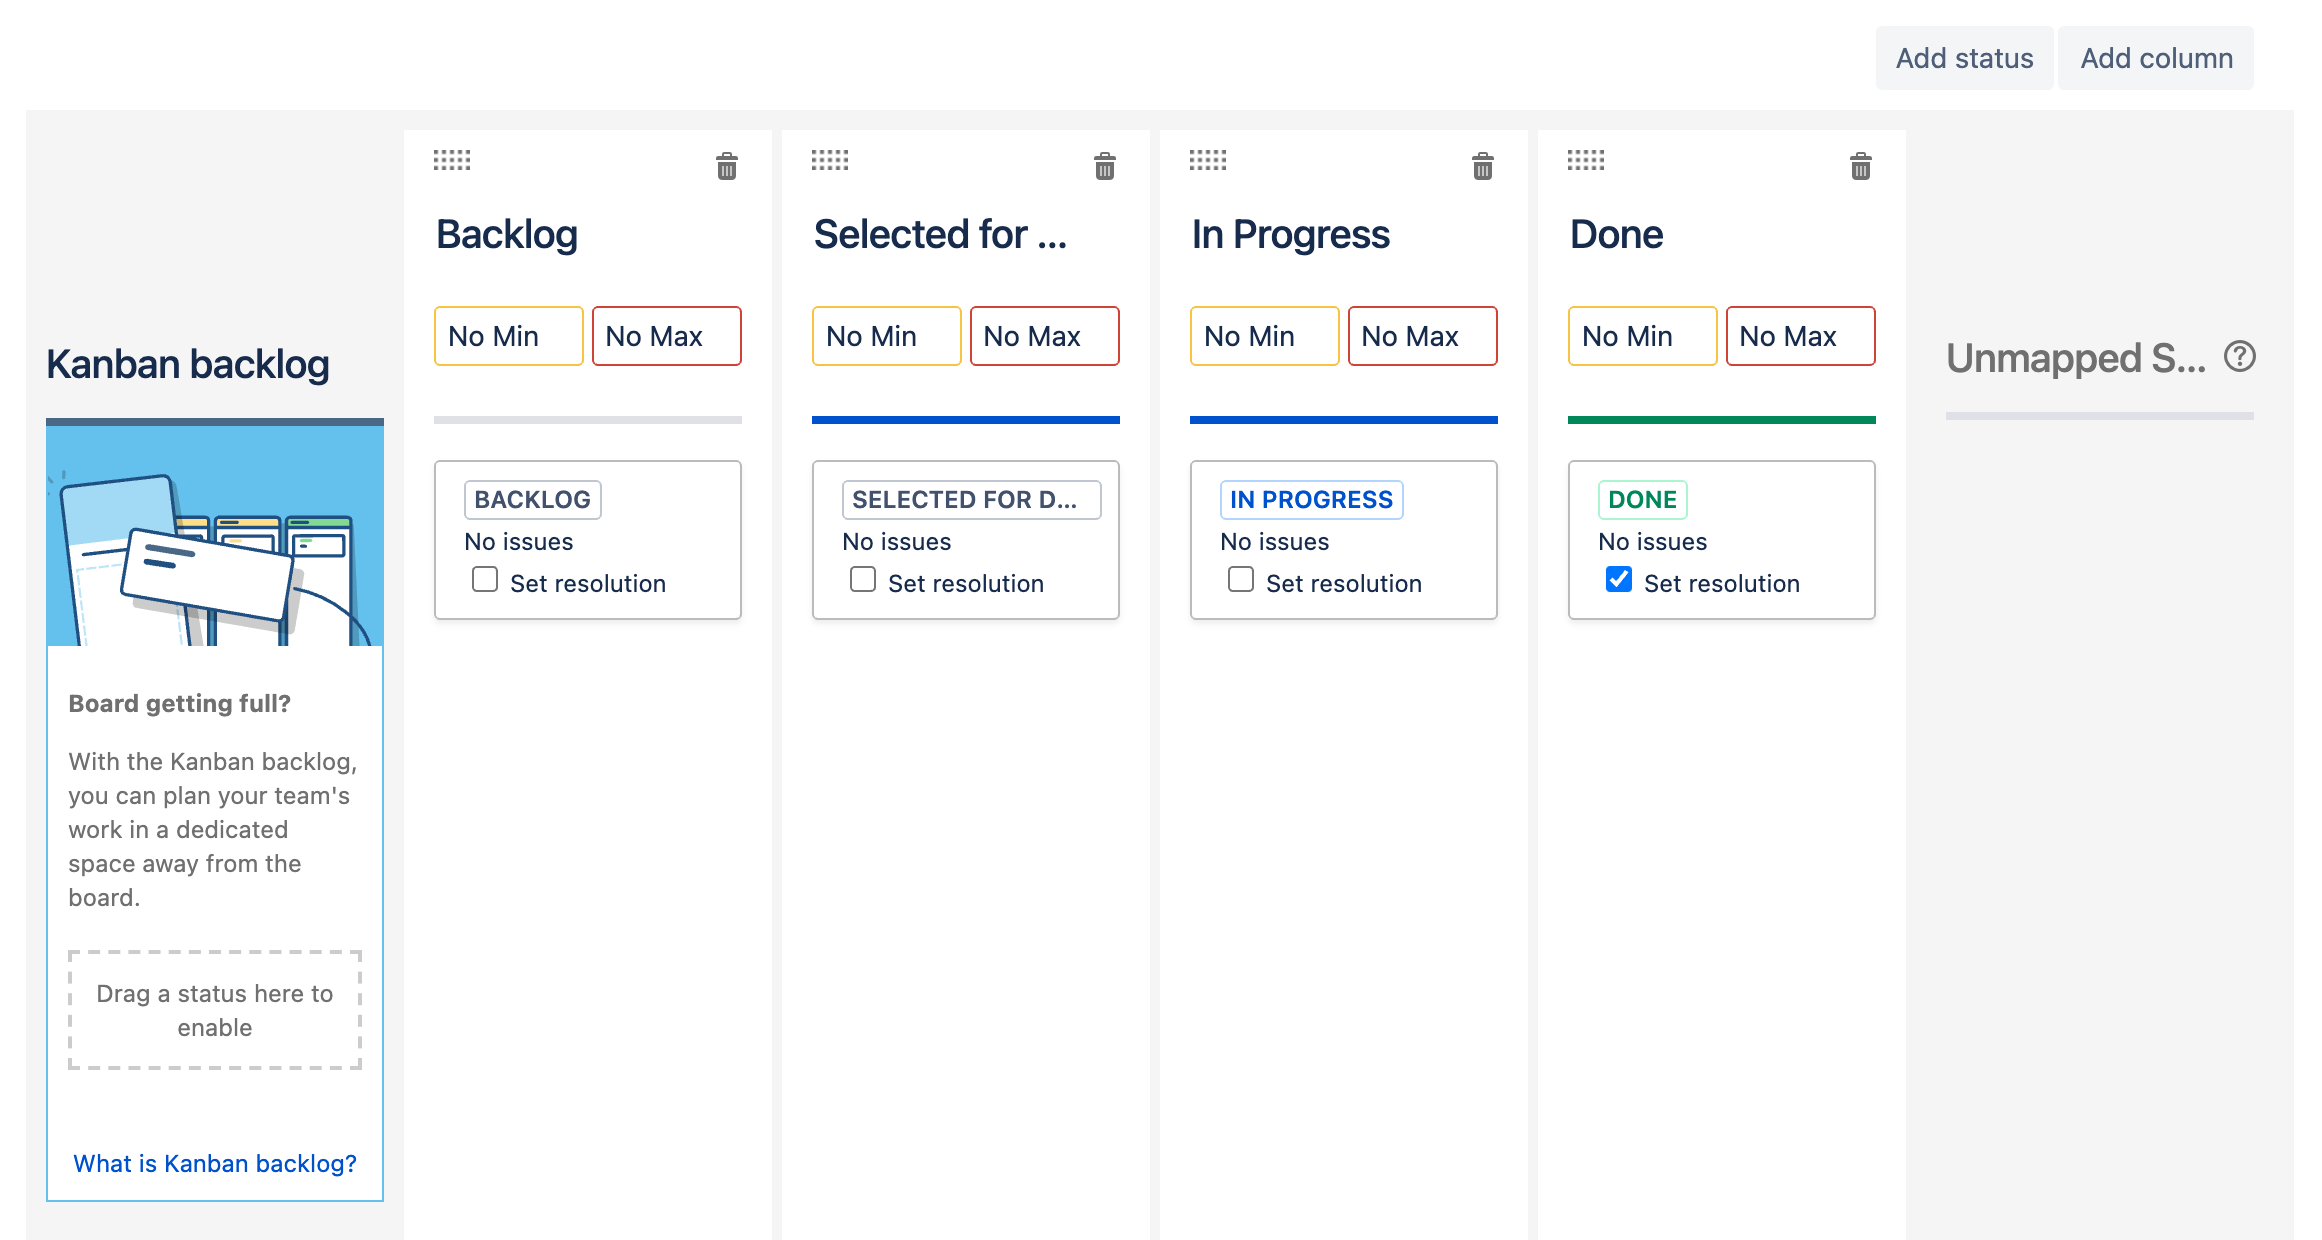Image resolution: width=2322 pixels, height=1240 pixels.
Task: Click No Min button in Backlog column
Action: 507,337
